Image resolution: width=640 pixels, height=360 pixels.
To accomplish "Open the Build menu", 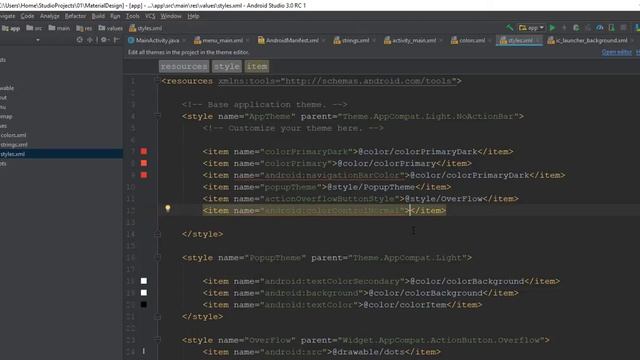I will click(x=98, y=16).
